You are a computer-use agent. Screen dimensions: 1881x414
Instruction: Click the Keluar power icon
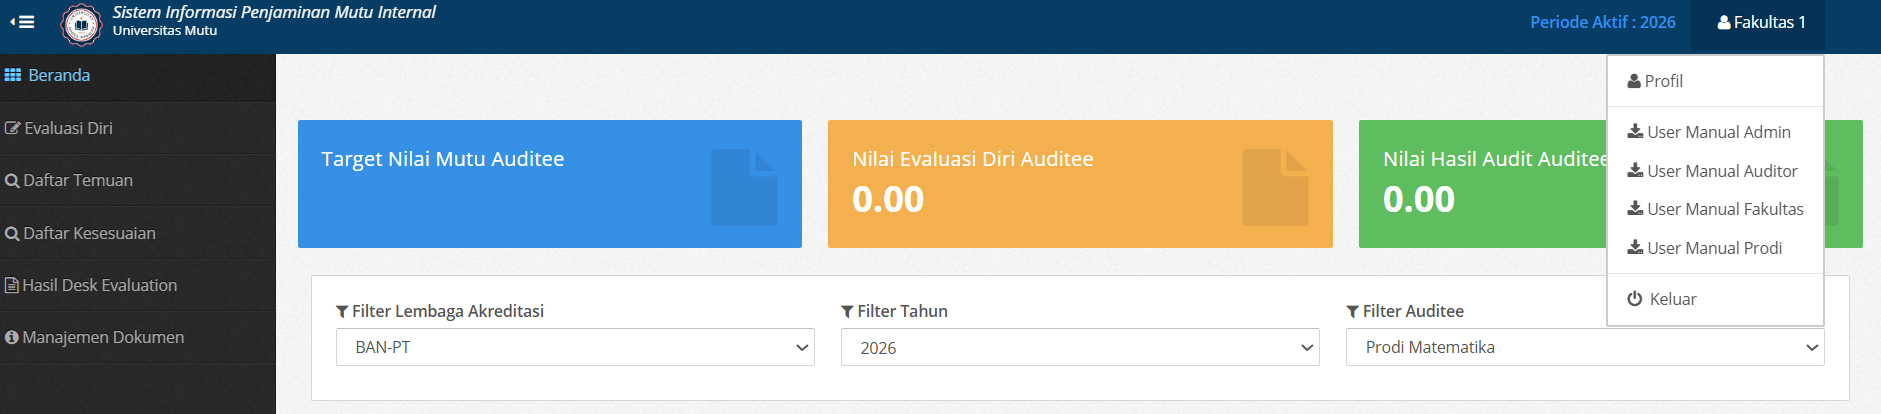tap(1635, 298)
